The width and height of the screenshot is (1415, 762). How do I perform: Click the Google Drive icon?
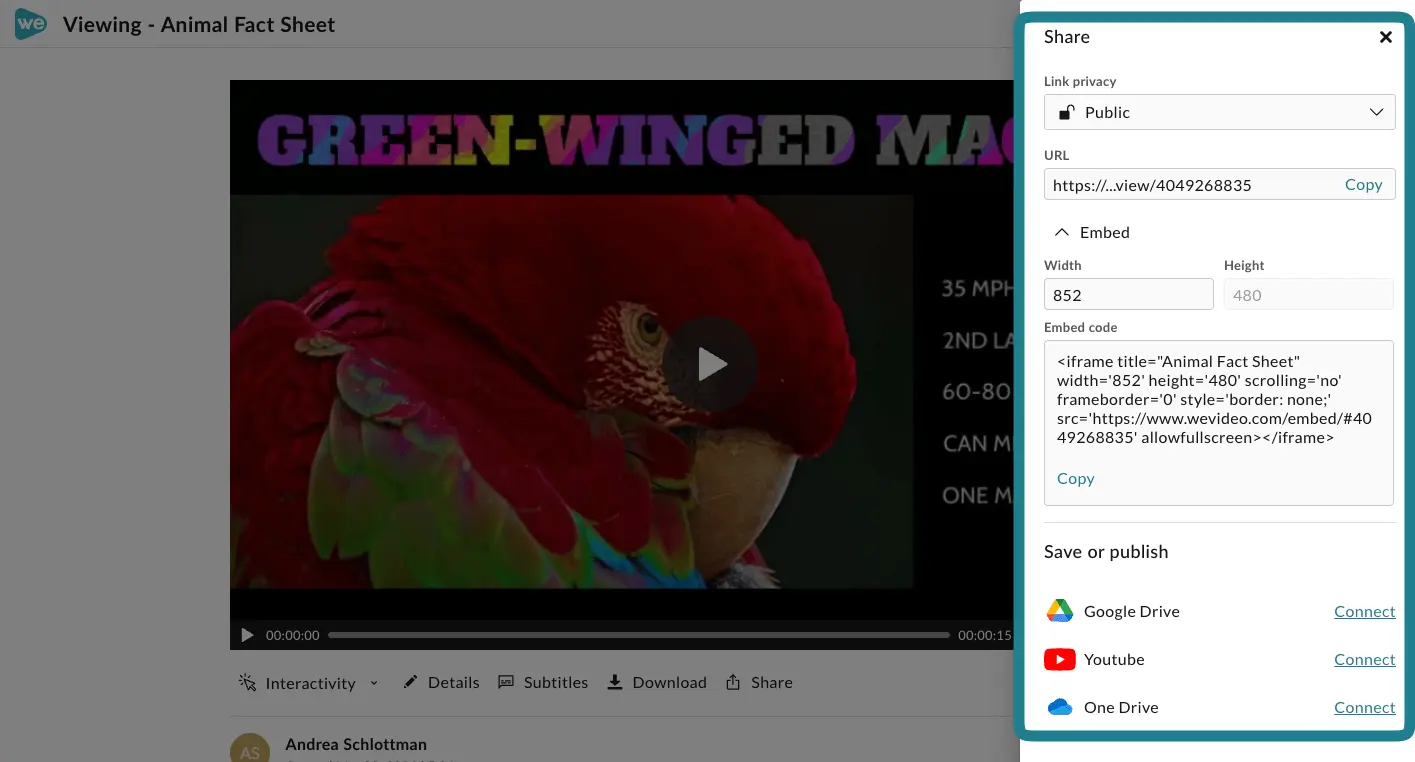[1060, 611]
